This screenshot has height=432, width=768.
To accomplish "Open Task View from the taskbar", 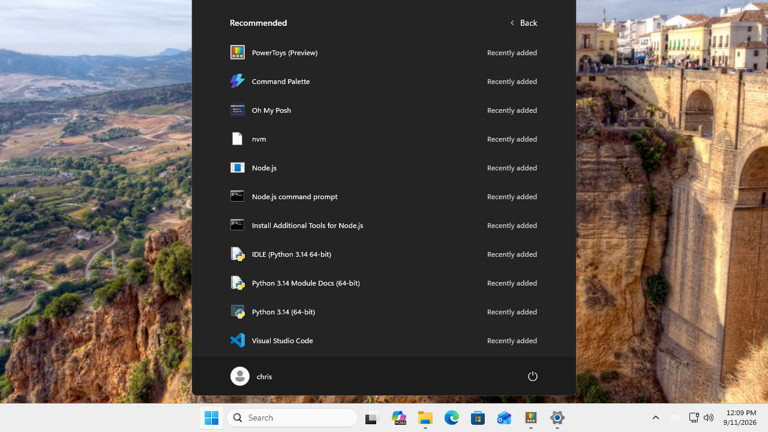I will point(372,418).
